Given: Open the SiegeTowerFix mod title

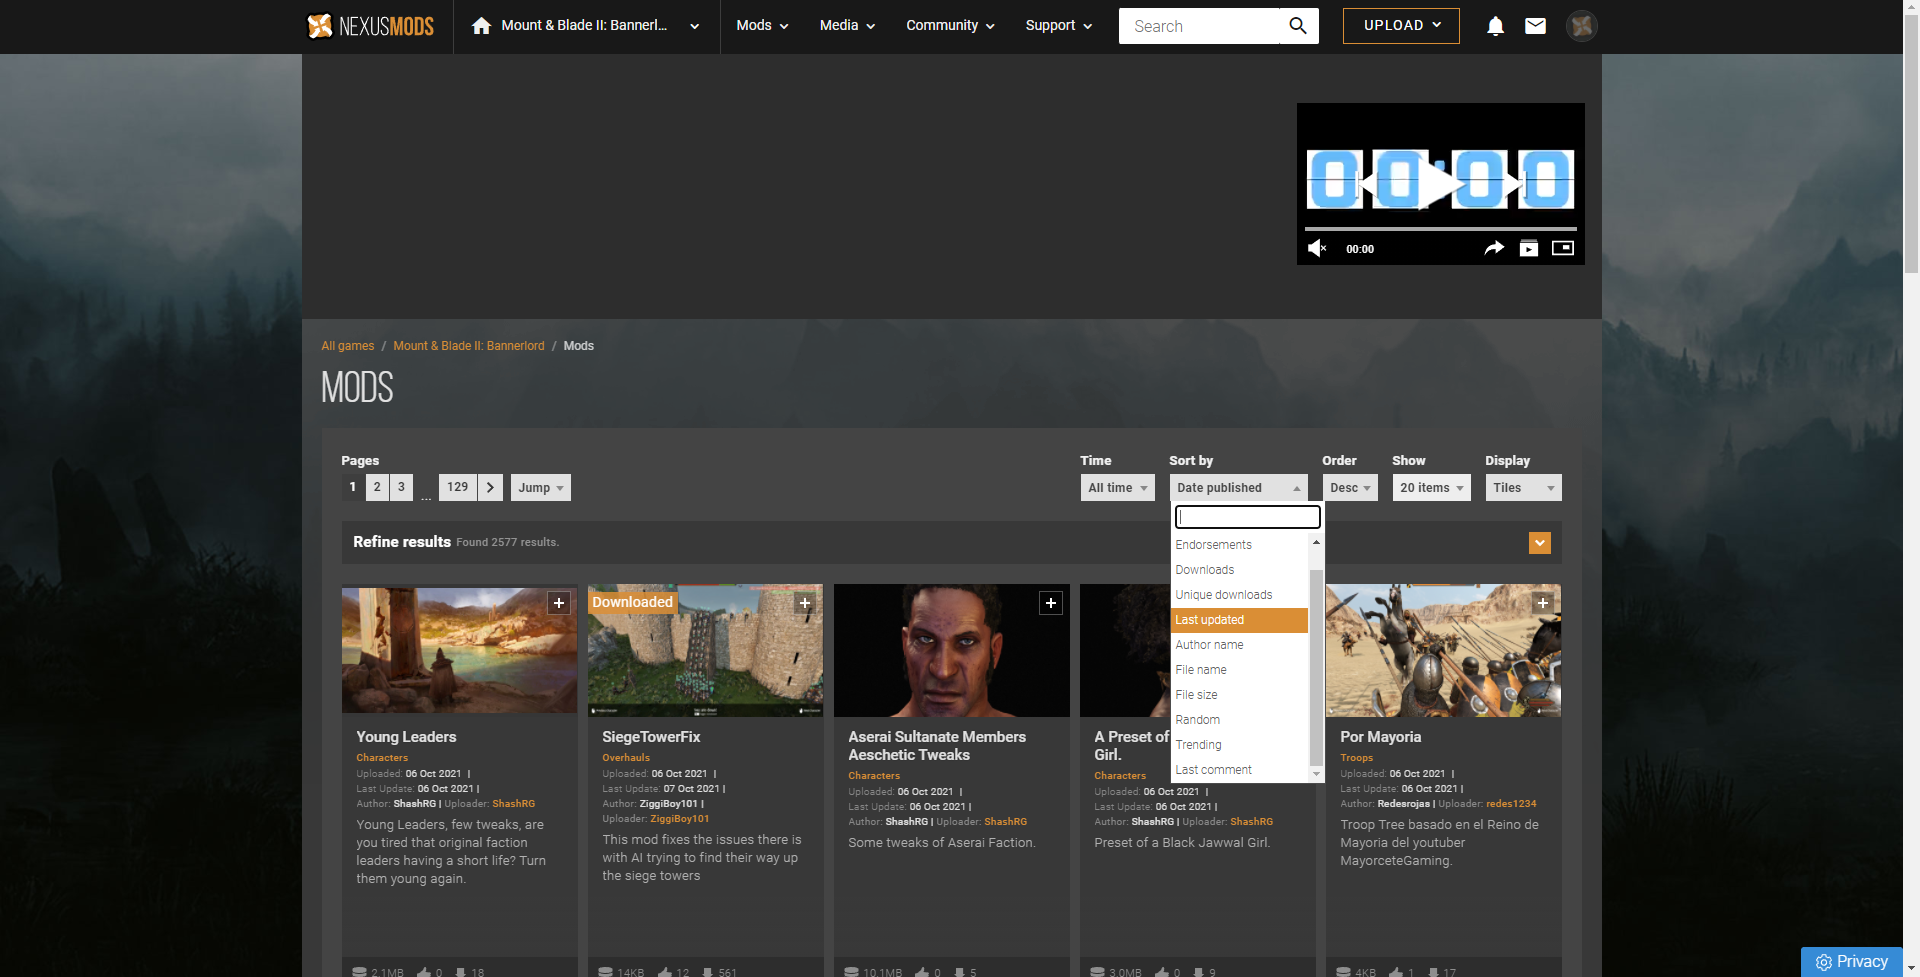Looking at the screenshot, I should [651, 737].
